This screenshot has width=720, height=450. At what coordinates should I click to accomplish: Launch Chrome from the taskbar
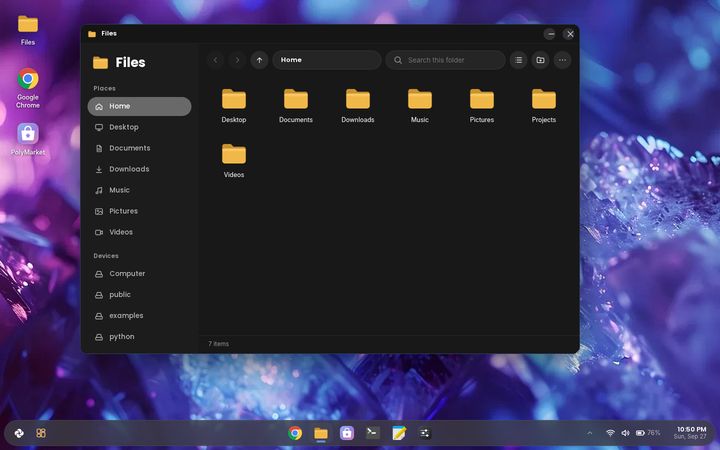click(295, 433)
